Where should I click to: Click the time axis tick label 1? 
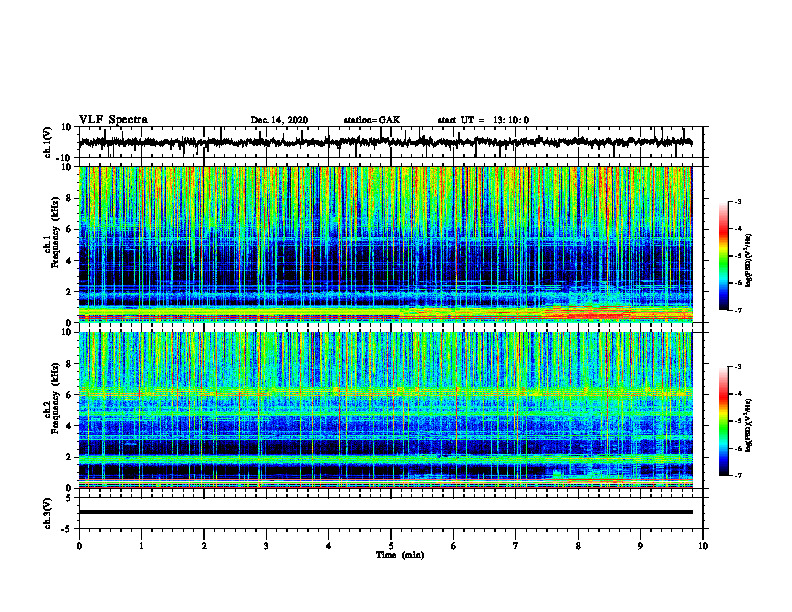(x=141, y=546)
